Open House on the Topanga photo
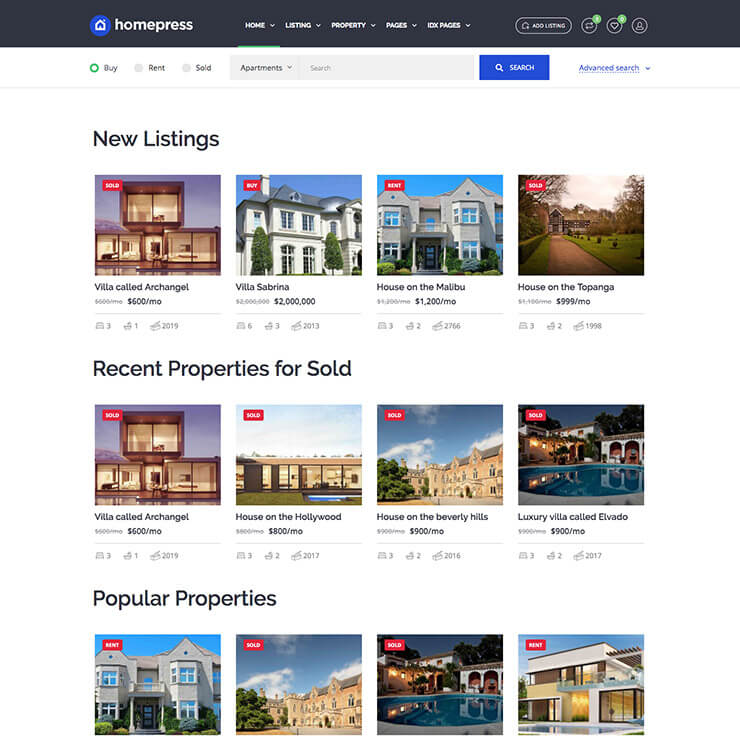This screenshot has width=740, height=740. [581, 225]
